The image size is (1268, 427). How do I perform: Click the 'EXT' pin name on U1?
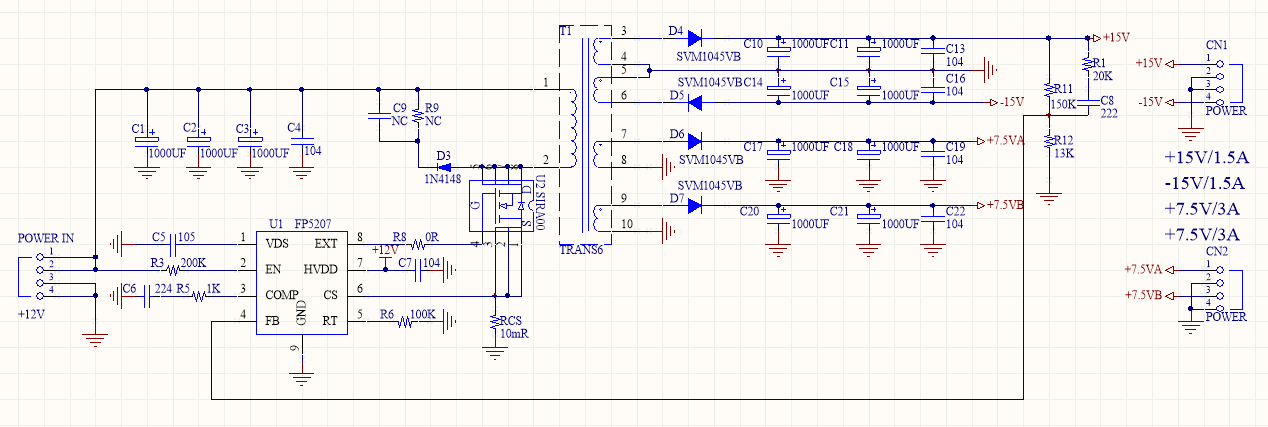(x=327, y=243)
